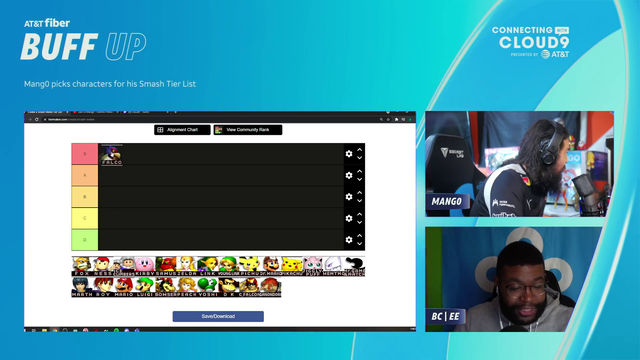640x360 pixels.
Task: Move D tier row up with arrow
Action: pos(360,236)
